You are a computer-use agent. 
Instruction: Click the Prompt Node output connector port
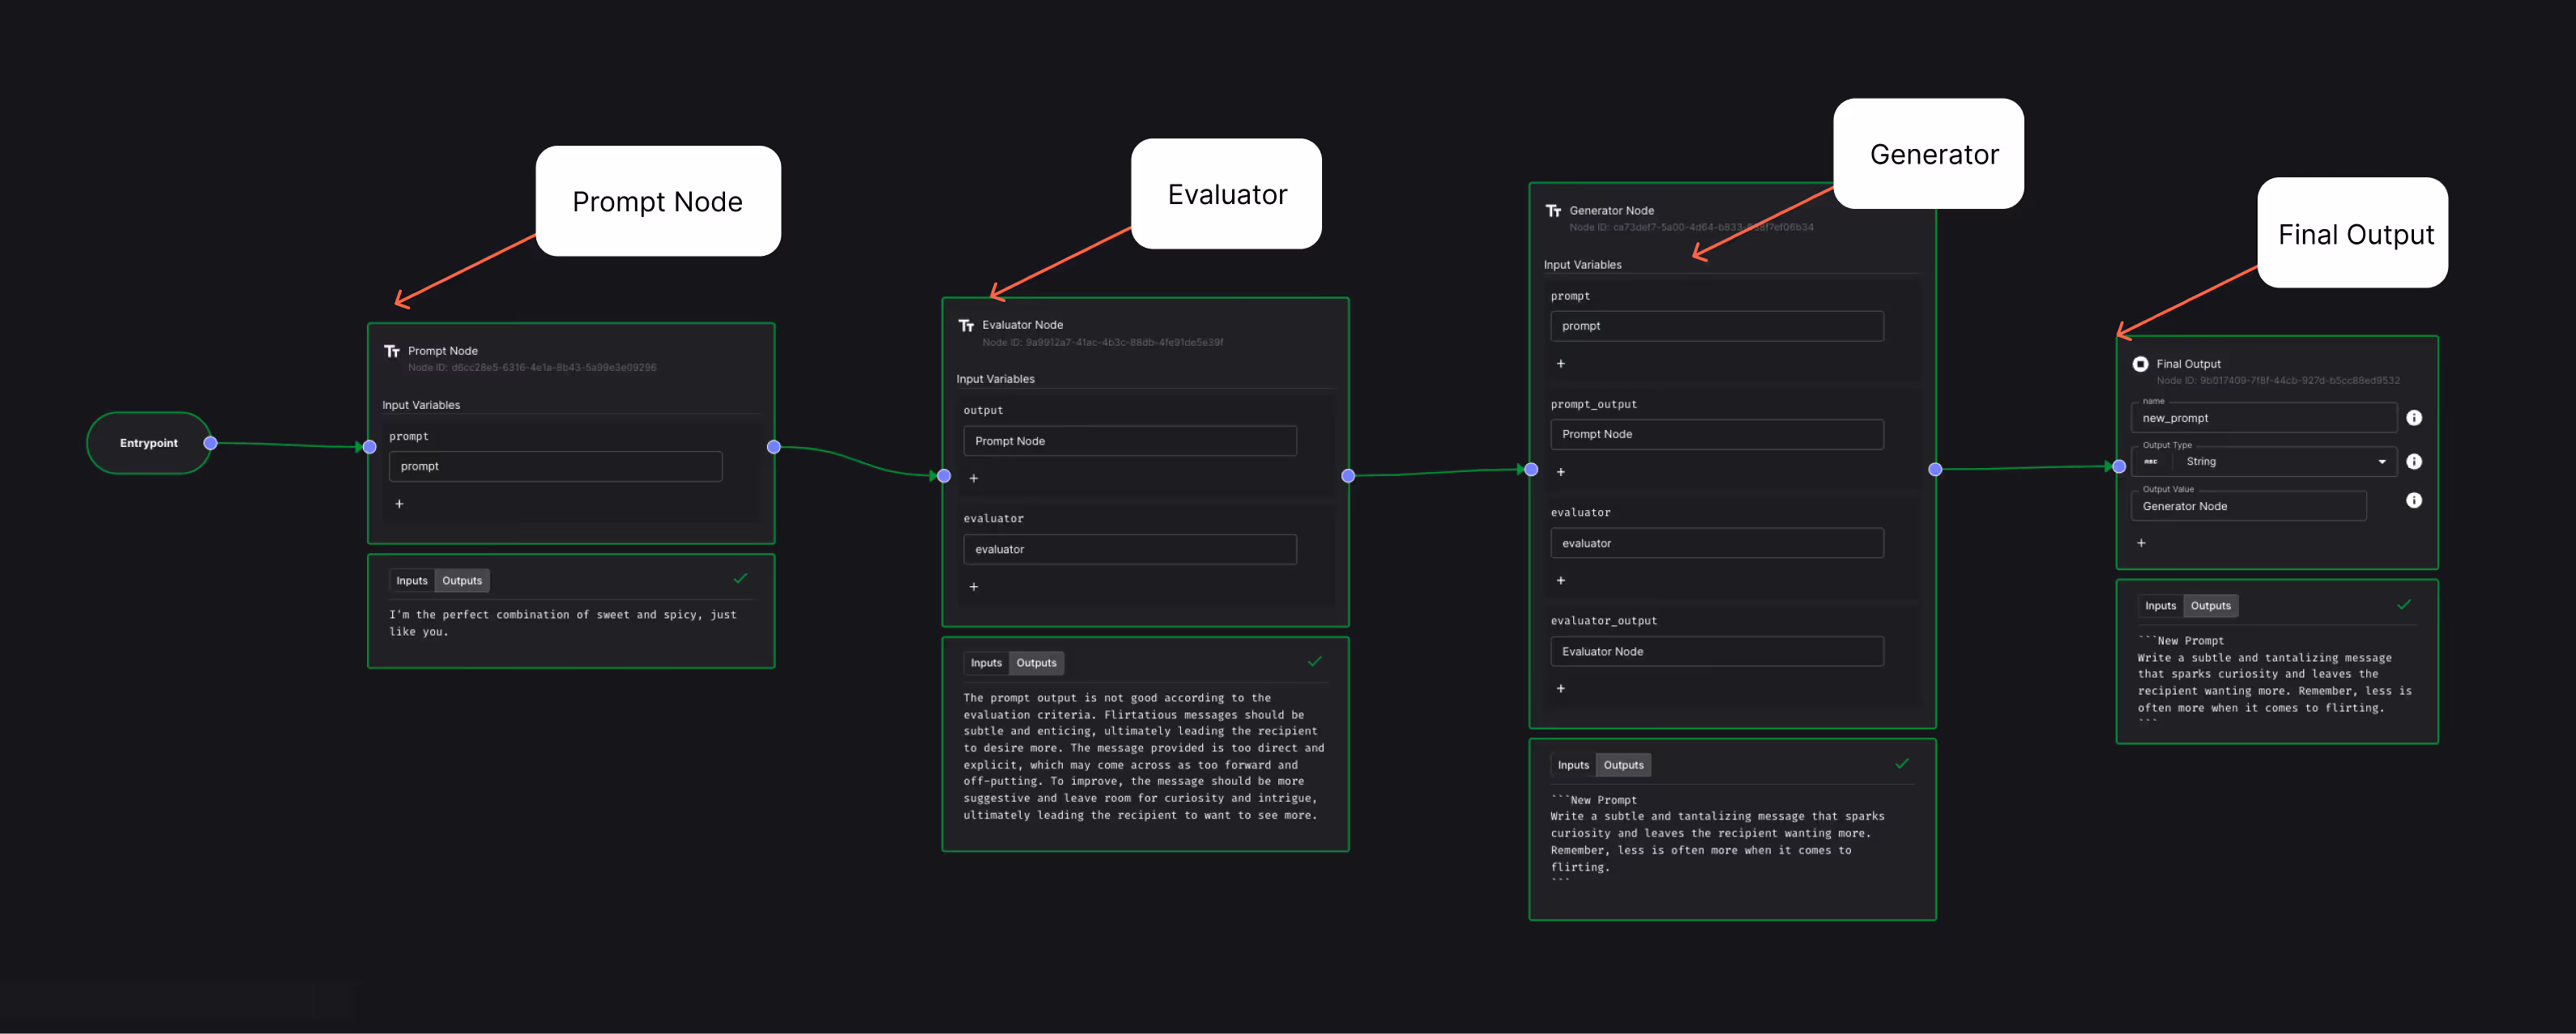coord(773,447)
